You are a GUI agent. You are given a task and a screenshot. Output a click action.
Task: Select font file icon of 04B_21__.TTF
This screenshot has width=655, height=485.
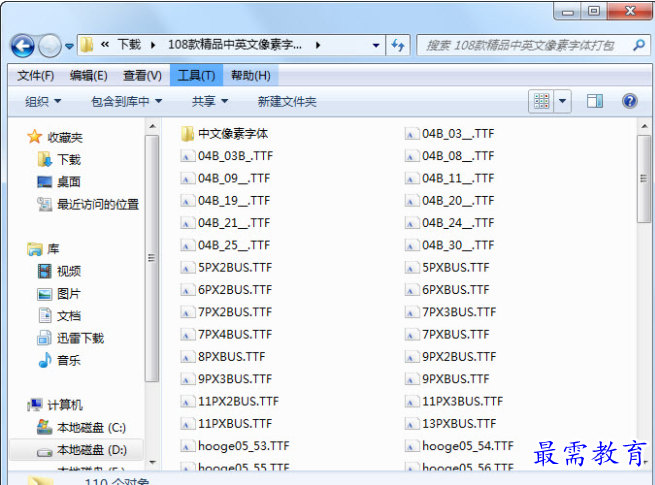[x=188, y=223]
